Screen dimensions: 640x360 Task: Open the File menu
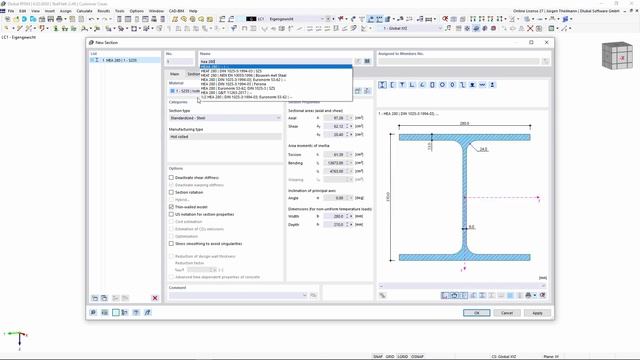11,11
